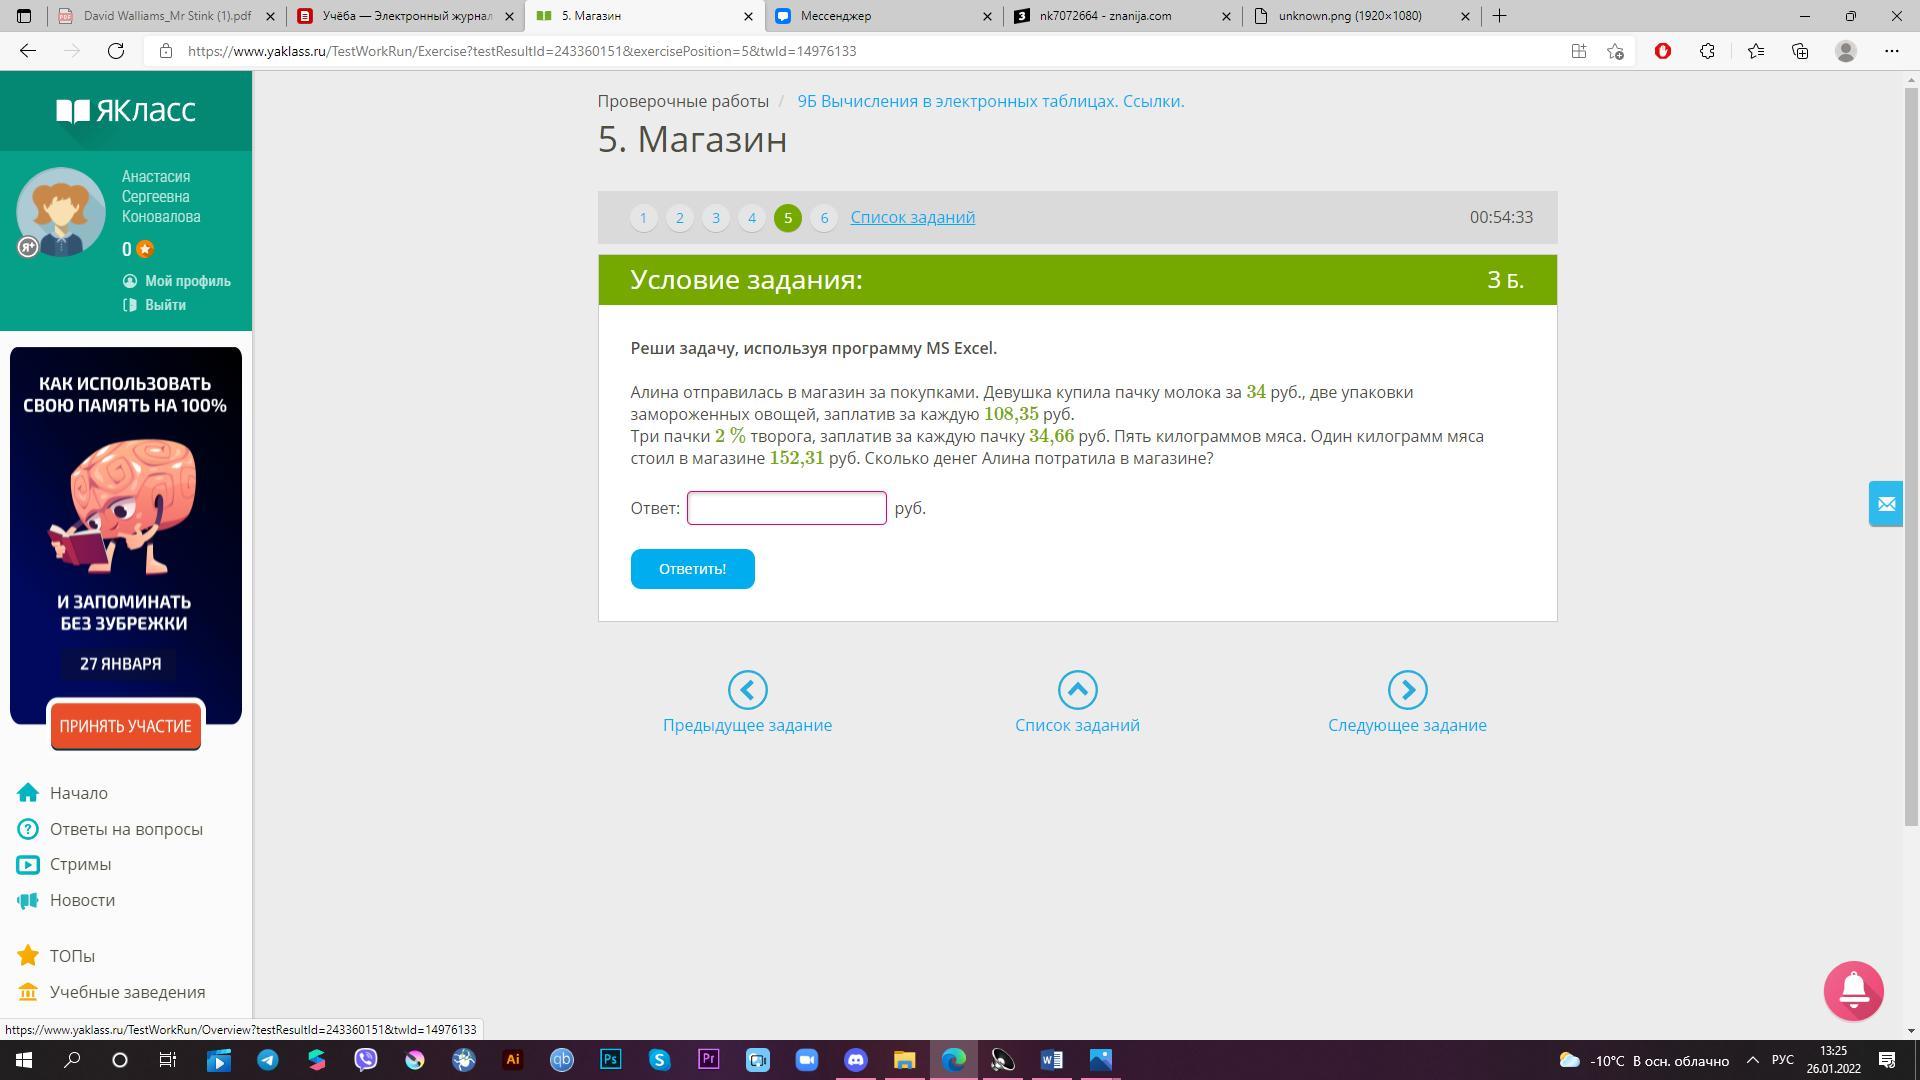Switch to the Мессенджер browser tab
The image size is (1920, 1080).
(x=880, y=16)
